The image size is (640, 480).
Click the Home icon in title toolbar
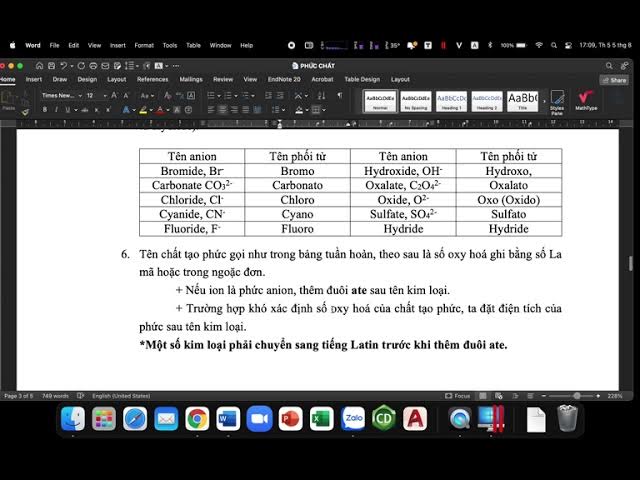pos(39,66)
